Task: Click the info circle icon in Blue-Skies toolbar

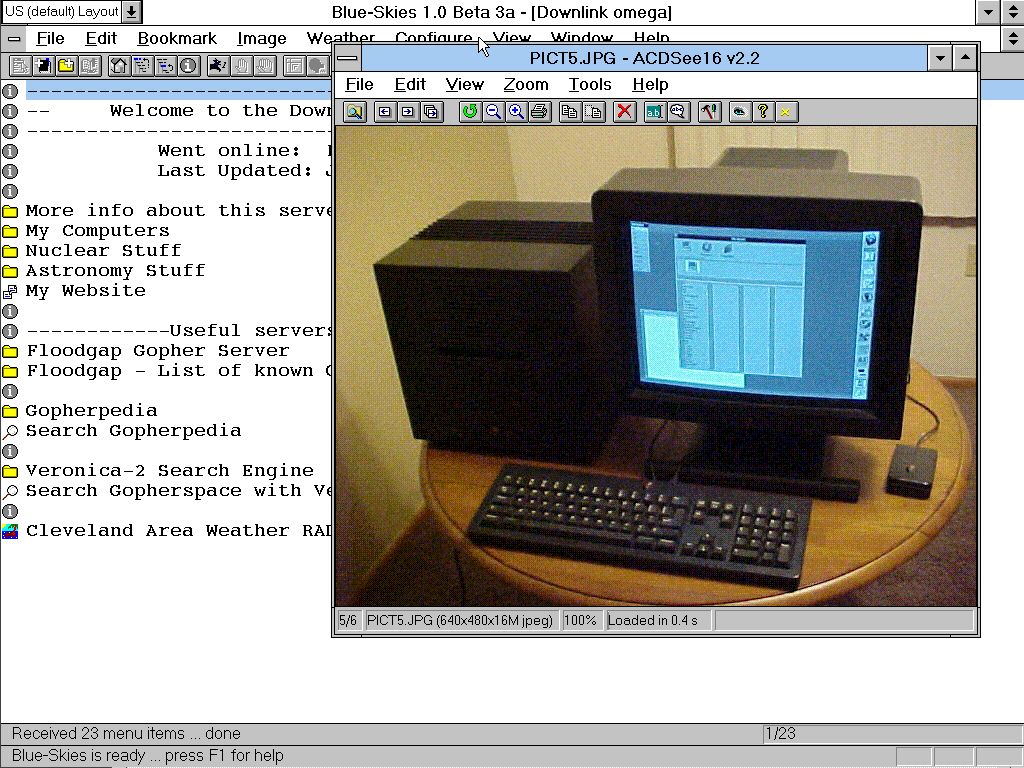Action: [188, 66]
